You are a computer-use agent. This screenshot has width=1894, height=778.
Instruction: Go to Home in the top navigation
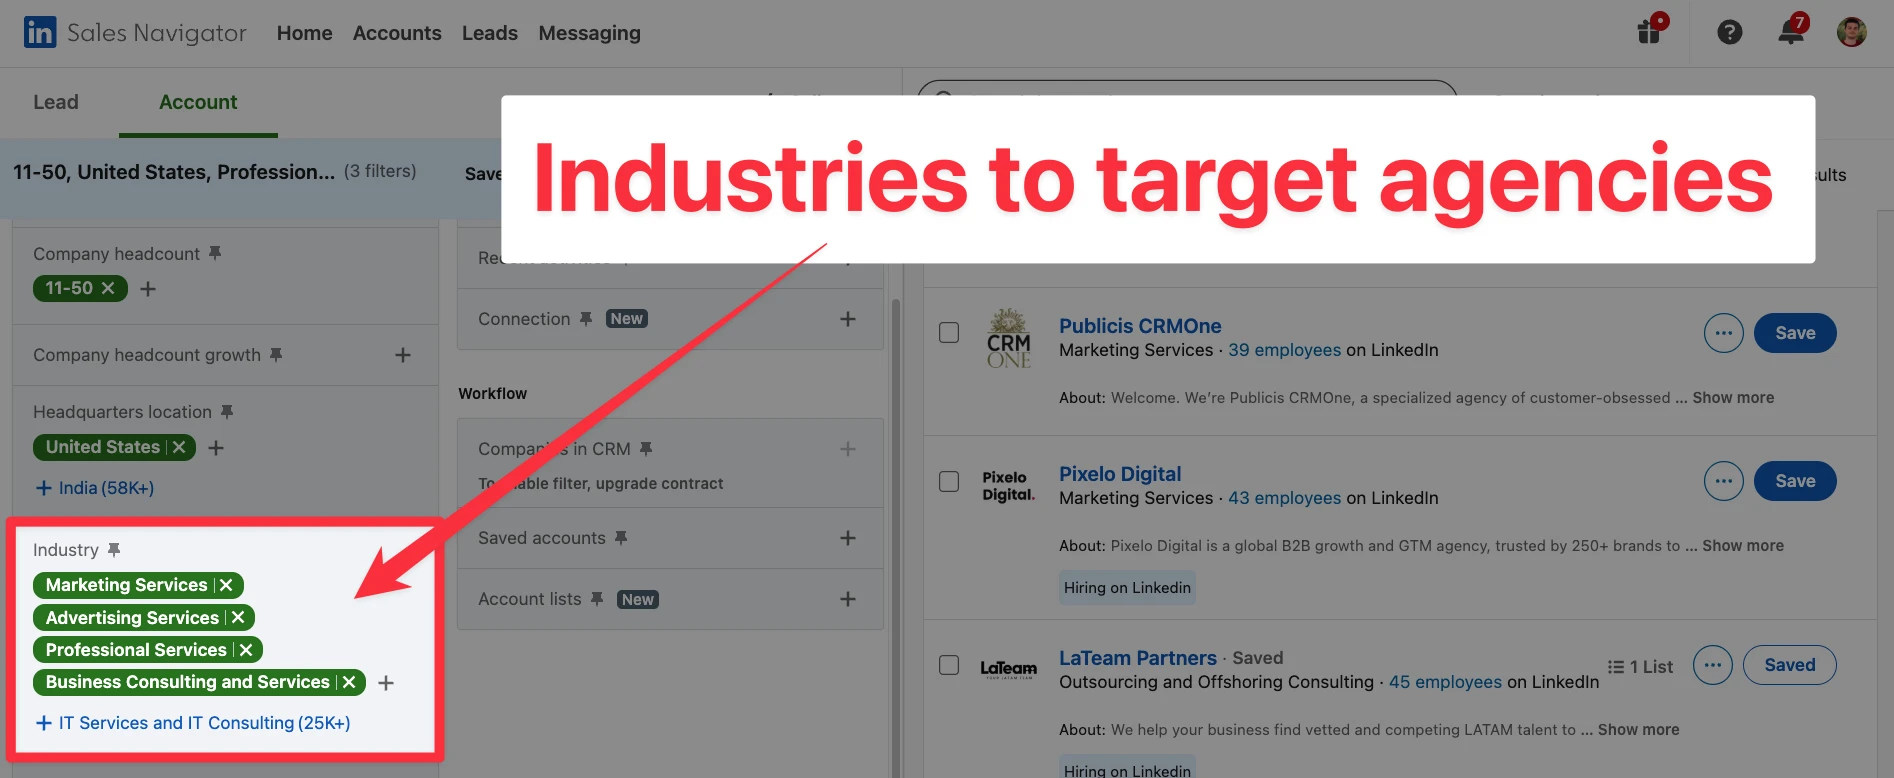point(304,33)
